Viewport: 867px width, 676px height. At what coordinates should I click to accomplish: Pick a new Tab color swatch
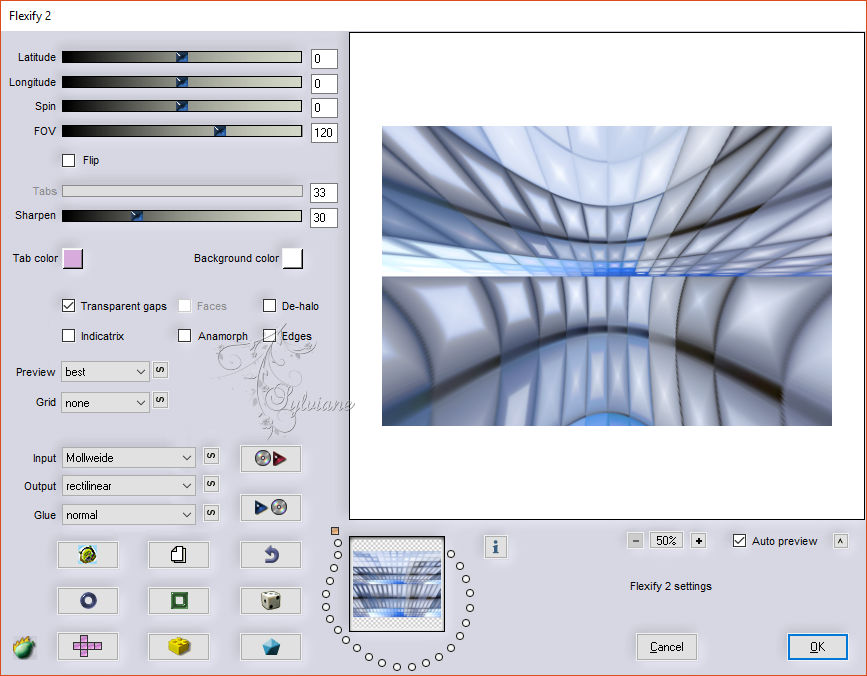73,258
